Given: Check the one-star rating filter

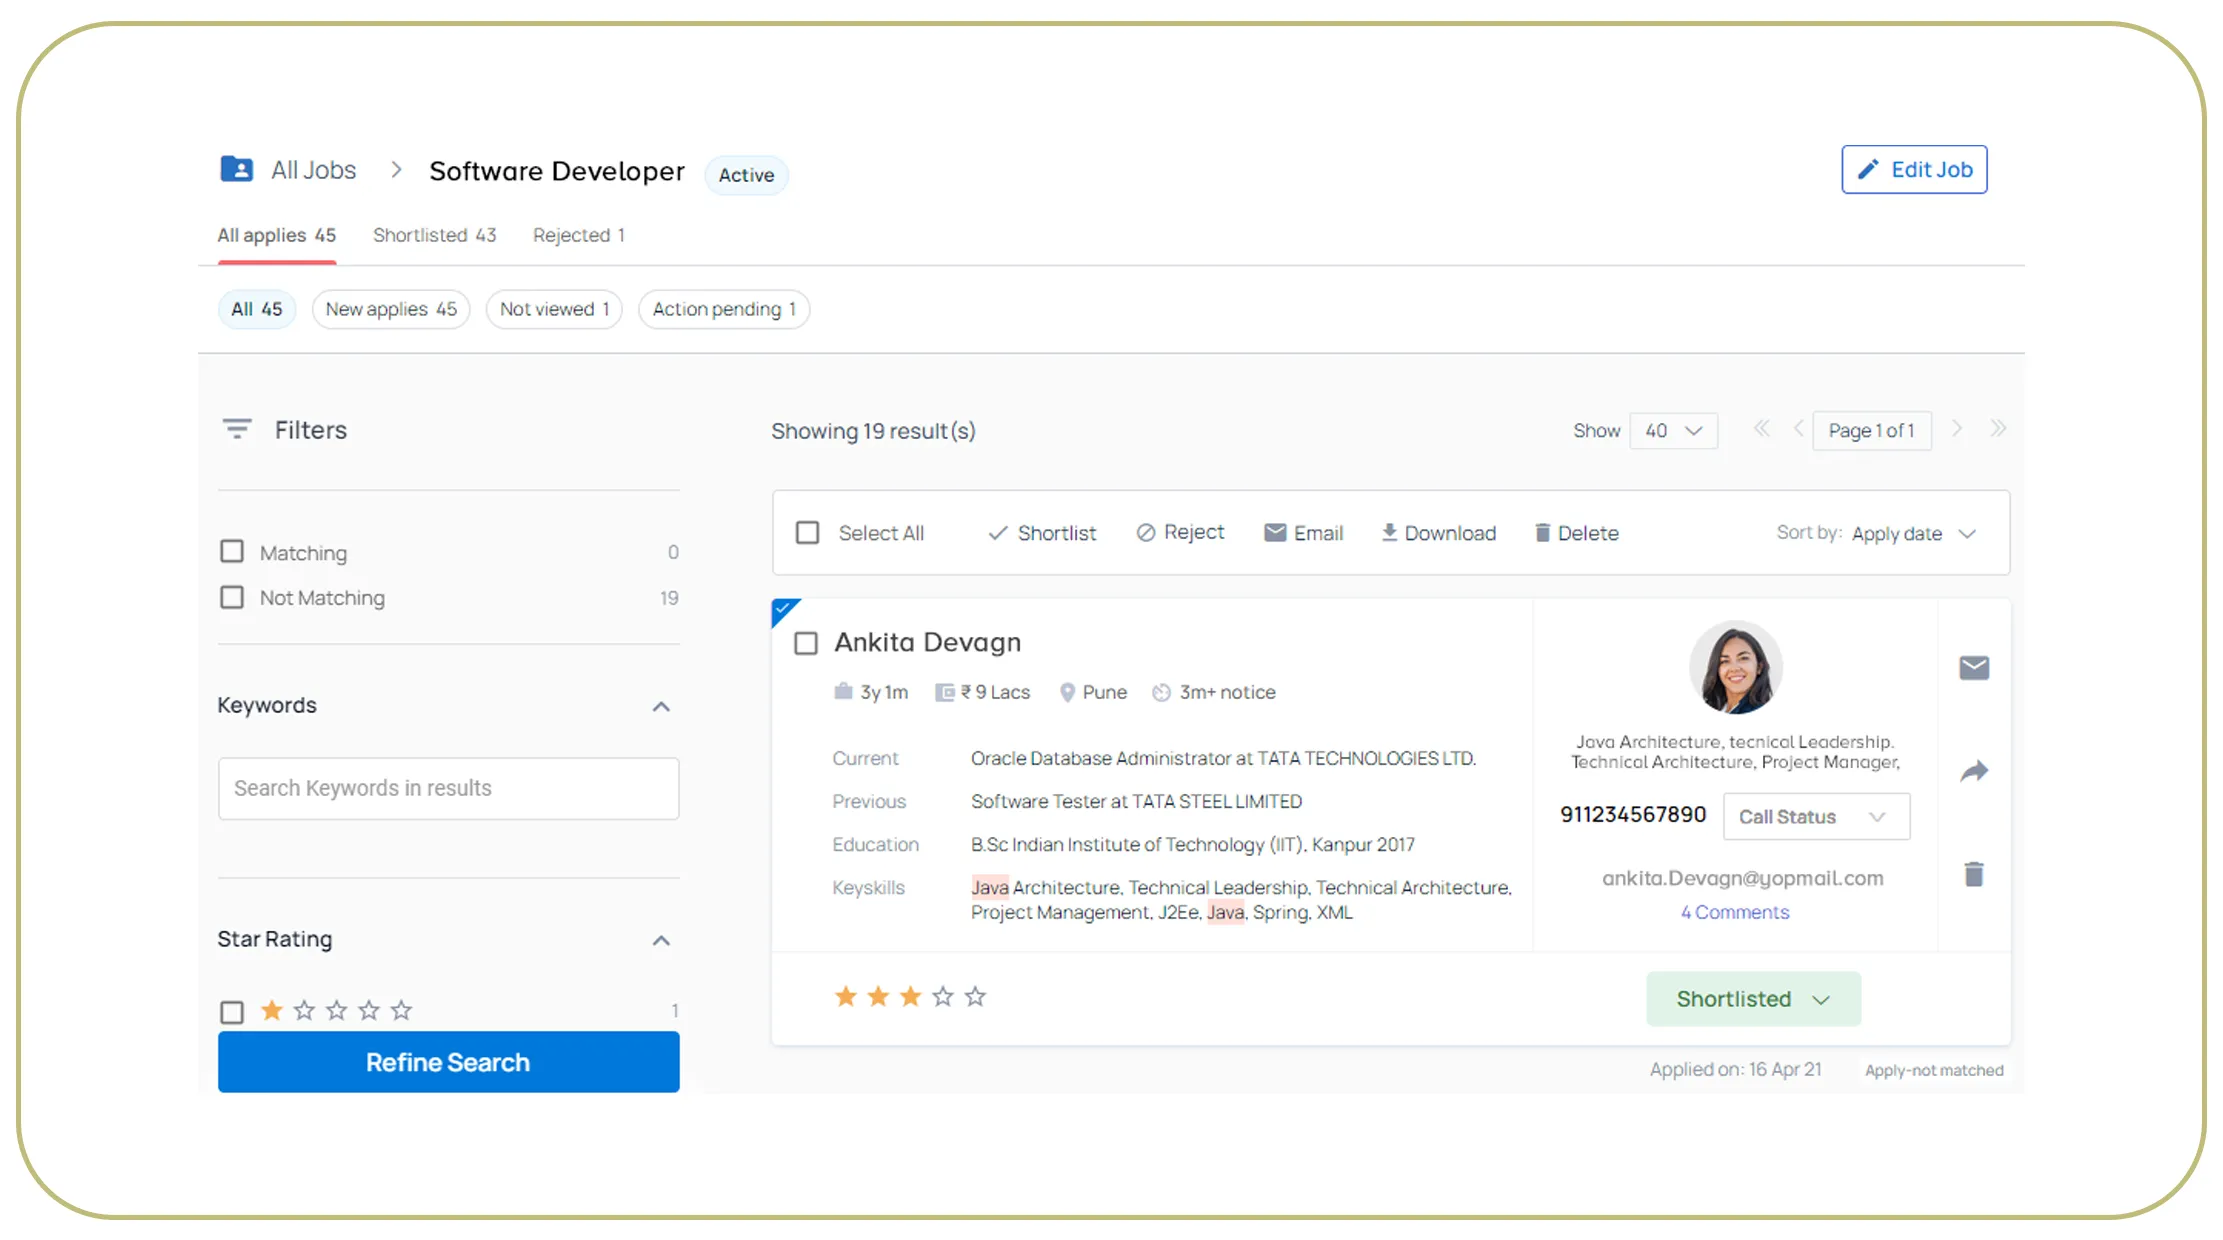Looking at the screenshot, I should (x=231, y=1011).
